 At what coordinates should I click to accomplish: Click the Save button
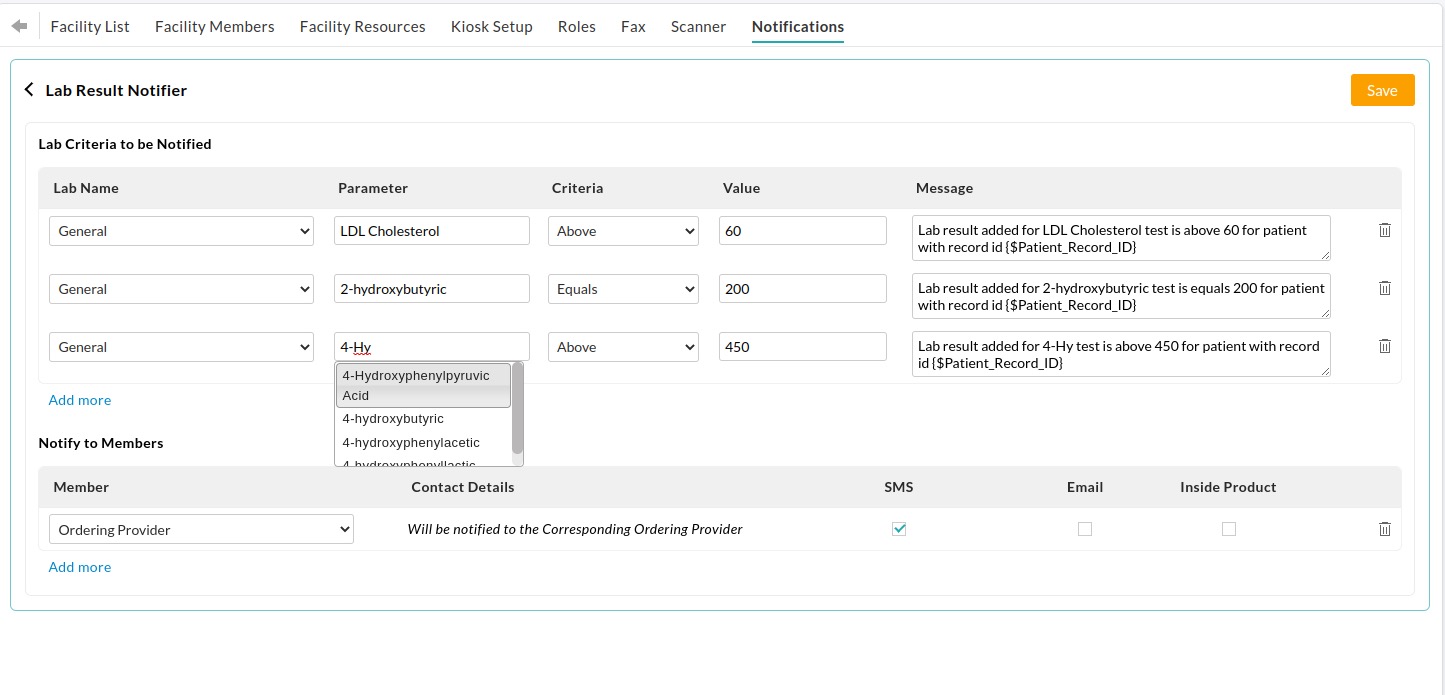pyautogui.click(x=1382, y=89)
